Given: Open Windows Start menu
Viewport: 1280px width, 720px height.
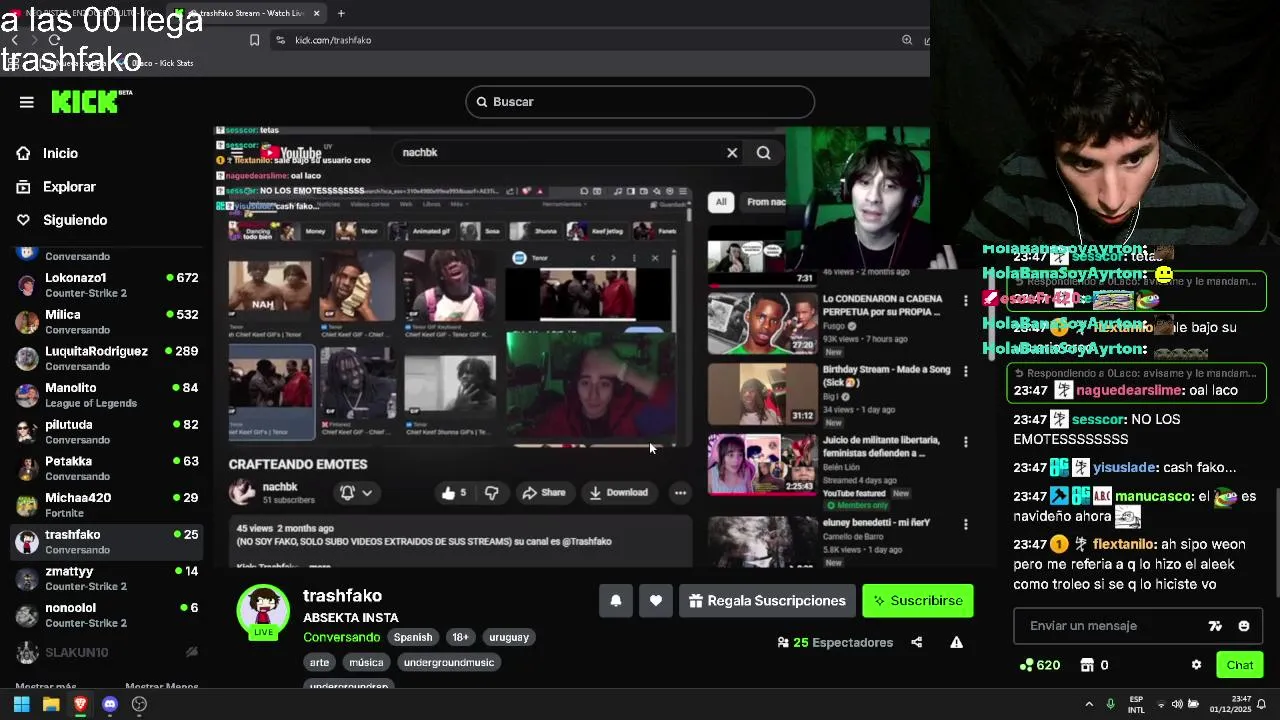Looking at the screenshot, I should pyautogui.click(x=21, y=704).
